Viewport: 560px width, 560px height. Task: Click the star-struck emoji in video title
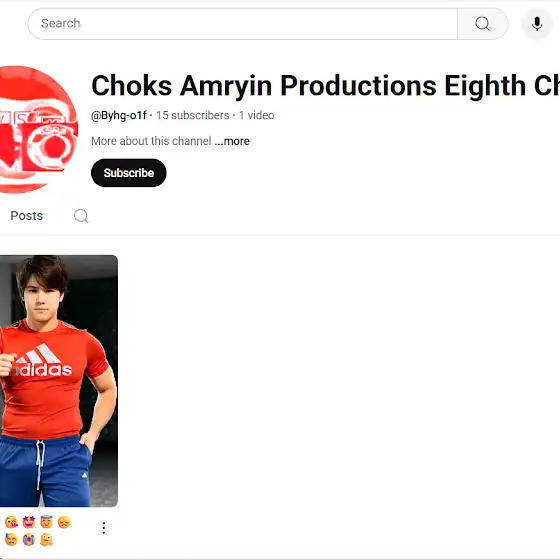click(x=29, y=522)
